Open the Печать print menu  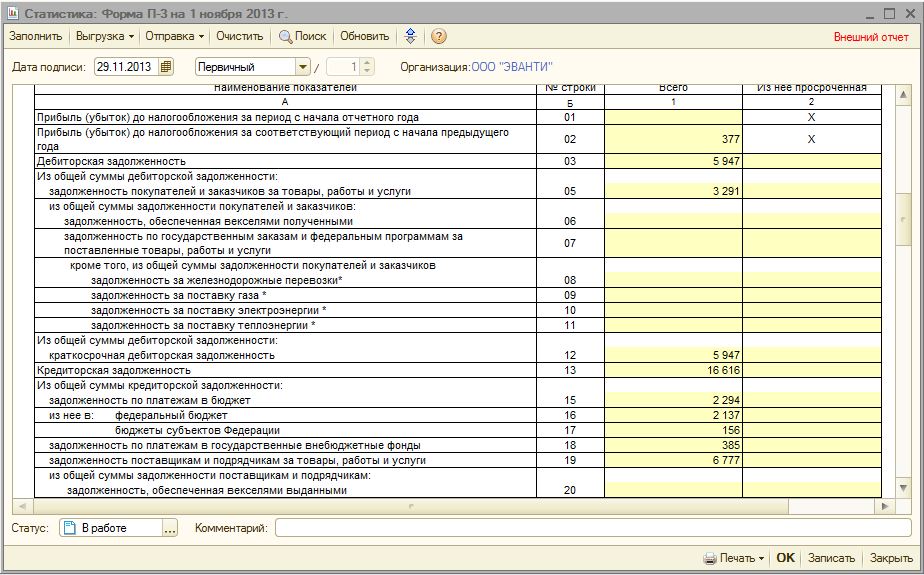733,558
